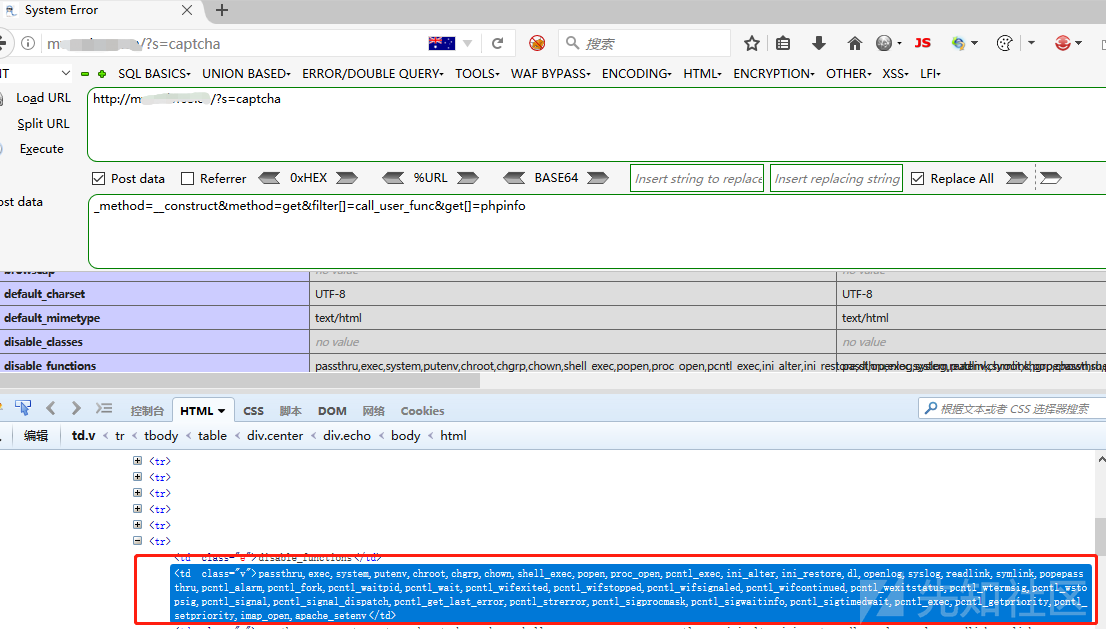This screenshot has width=1106, height=629.
Task: Switch to the Firebug Cookies tab
Action: (423, 410)
